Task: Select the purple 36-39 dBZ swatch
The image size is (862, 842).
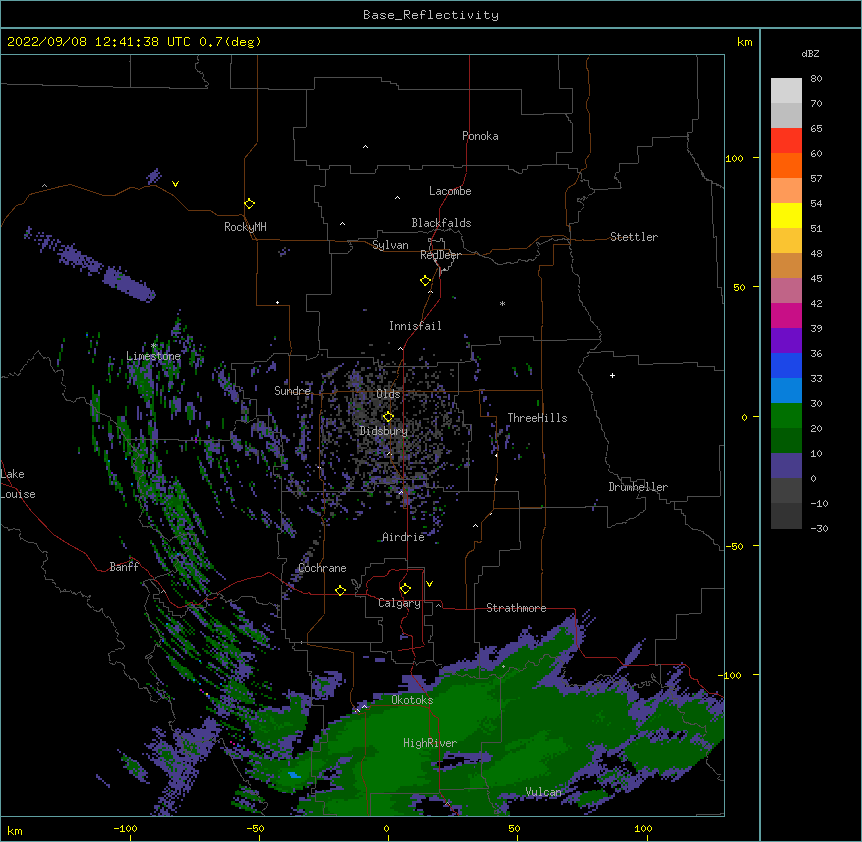Action: click(x=786, y=341)
